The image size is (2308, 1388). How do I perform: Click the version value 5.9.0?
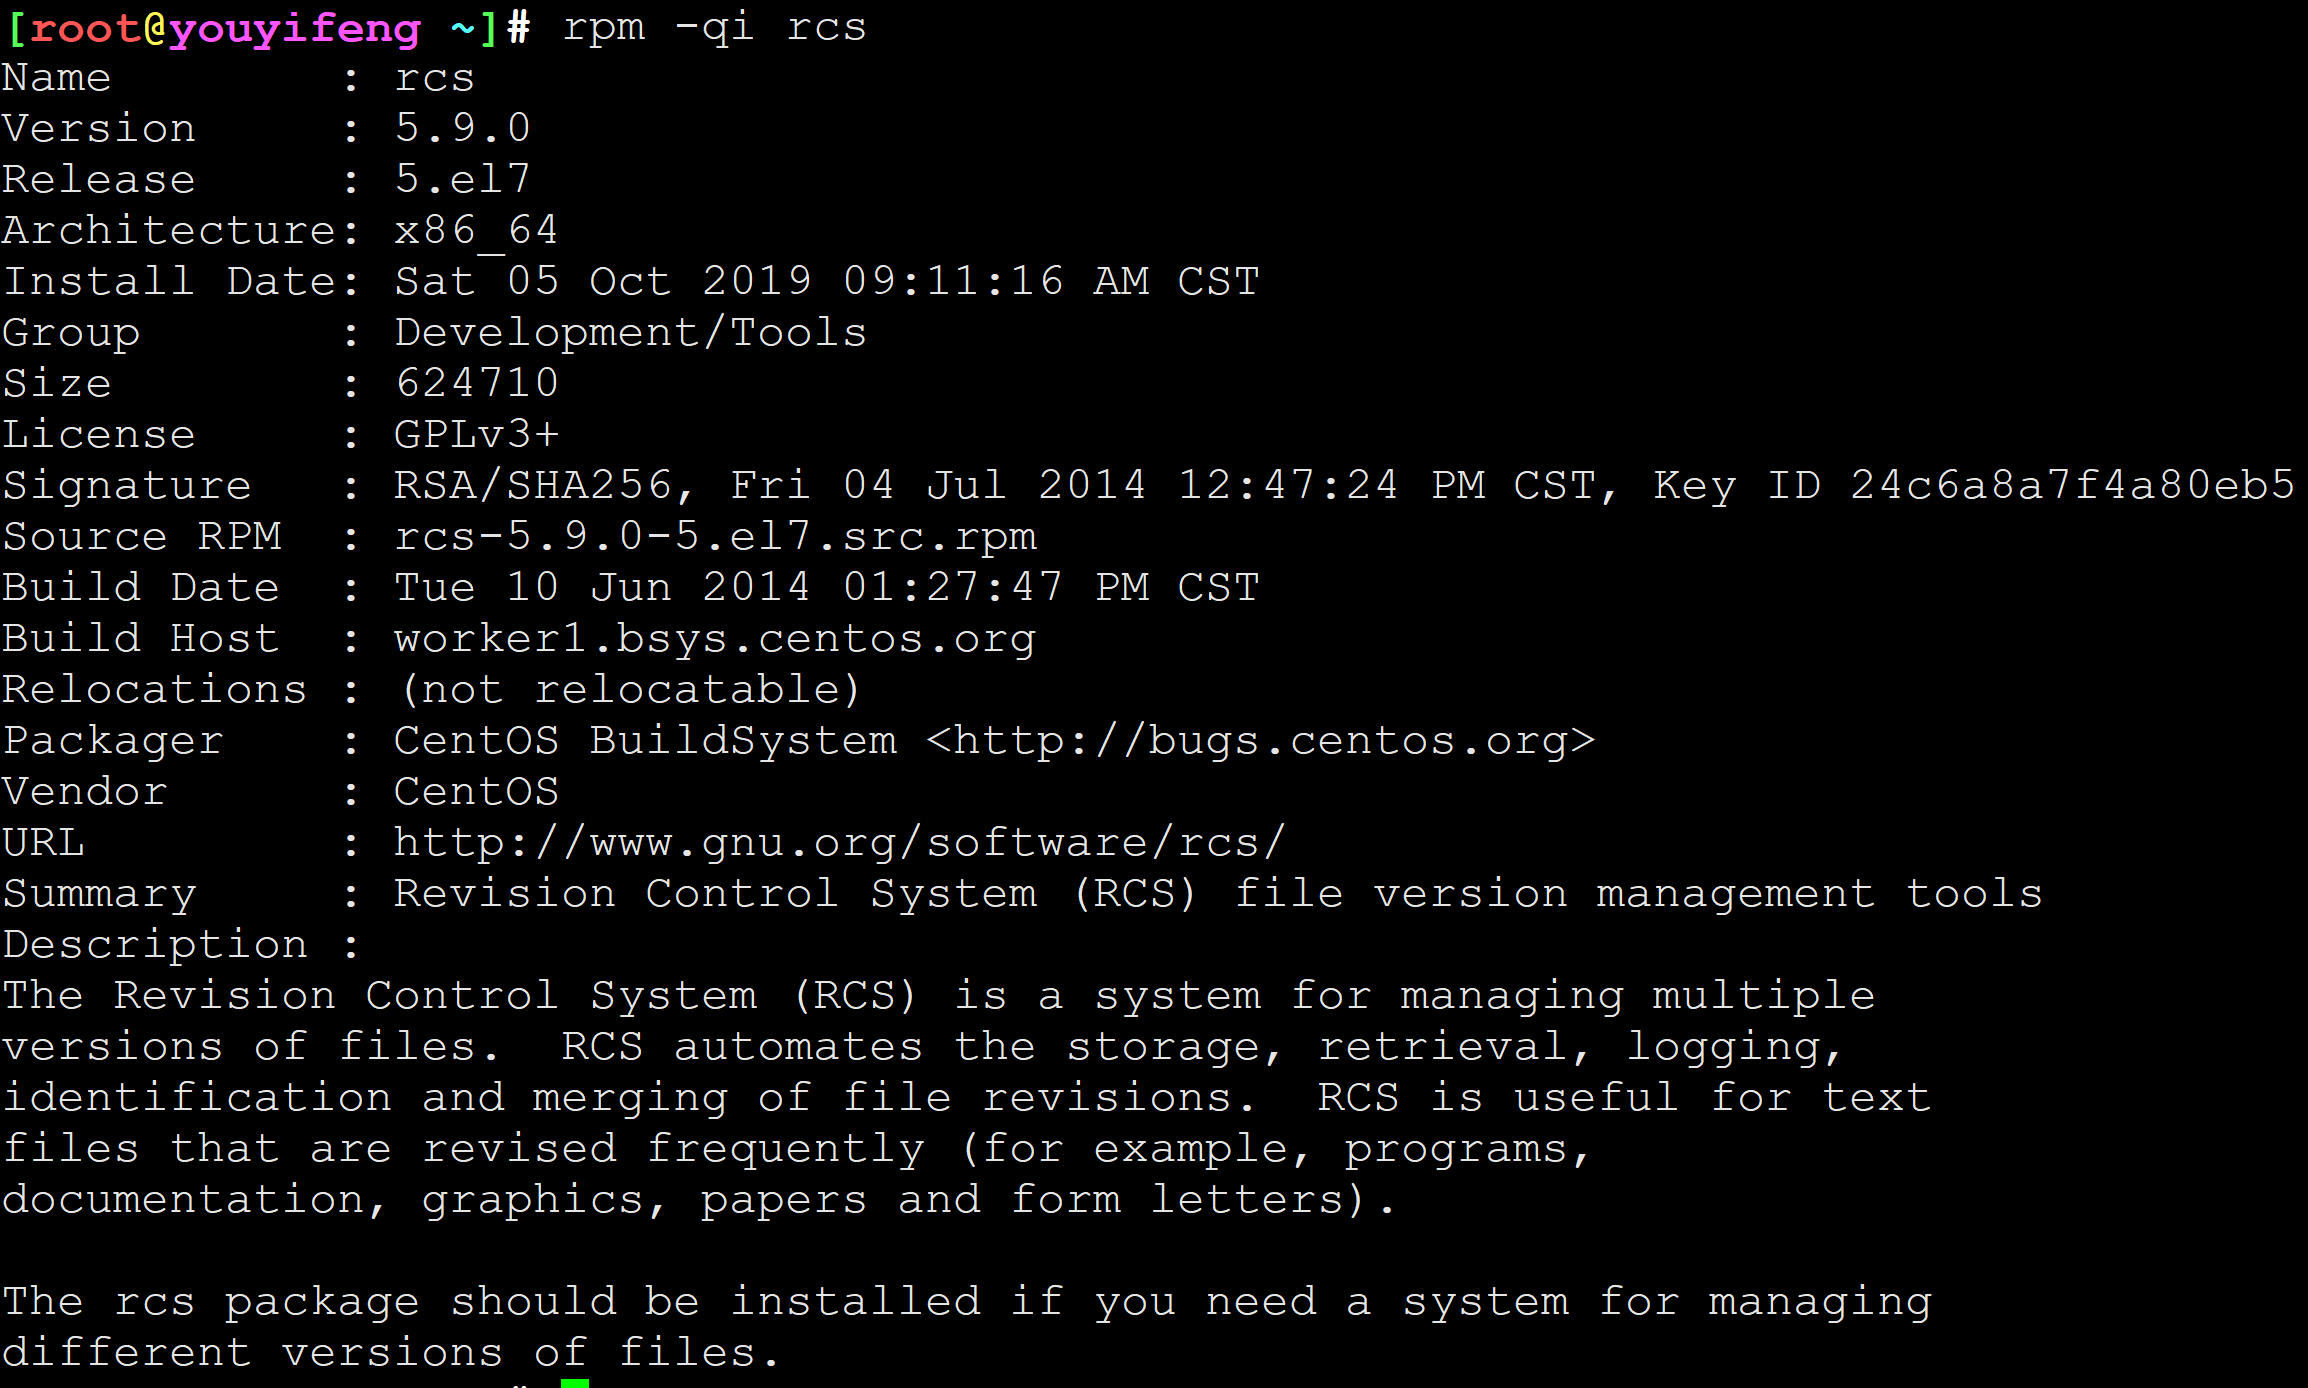462,128
